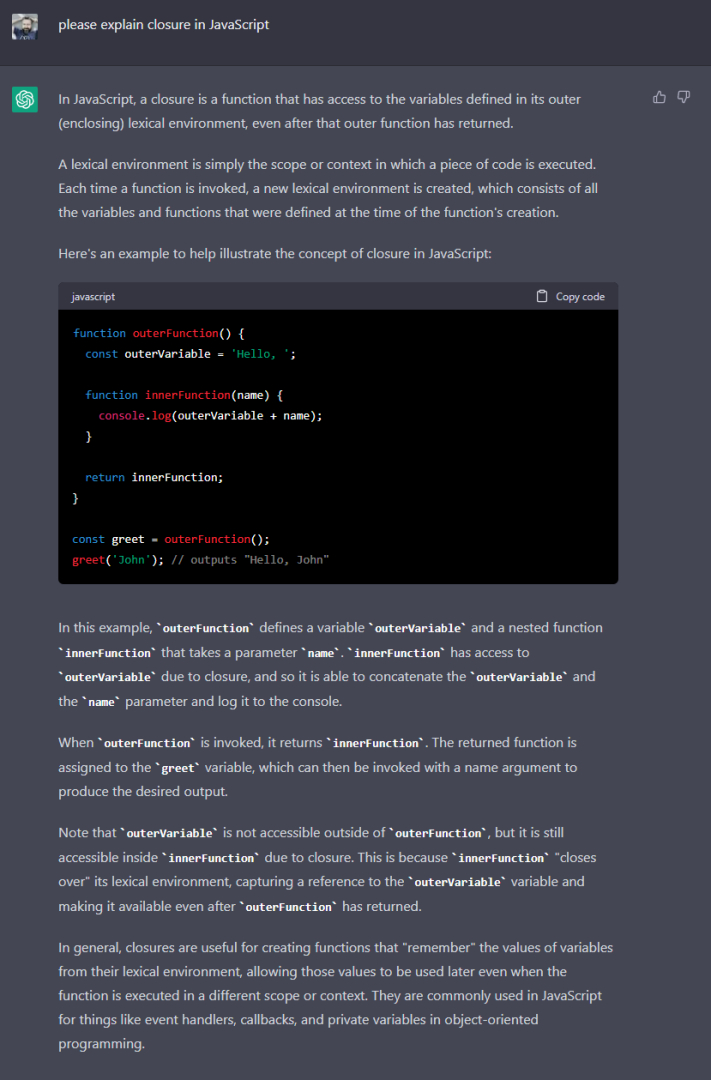Click the first paragraph defining closure
Viewport: 711px width, 1080px height.
(320, 111)
